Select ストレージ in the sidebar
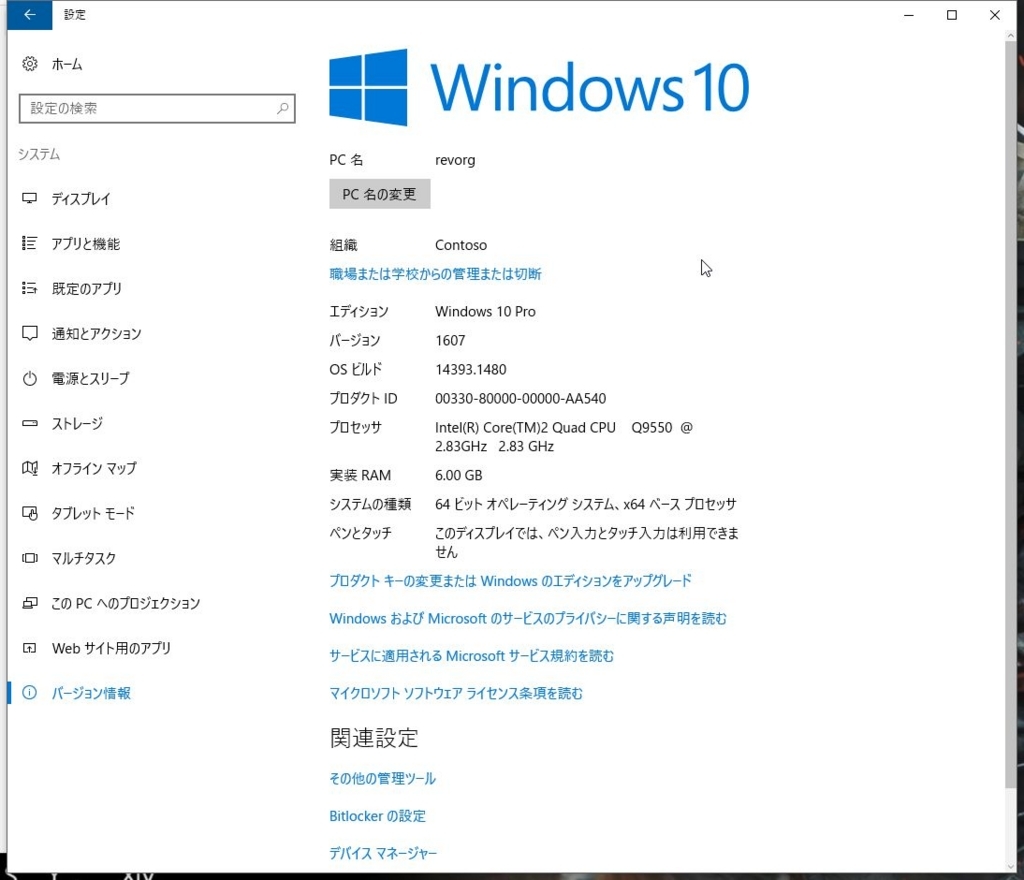This screenshot has height=880, width=1024. (77, 423)
